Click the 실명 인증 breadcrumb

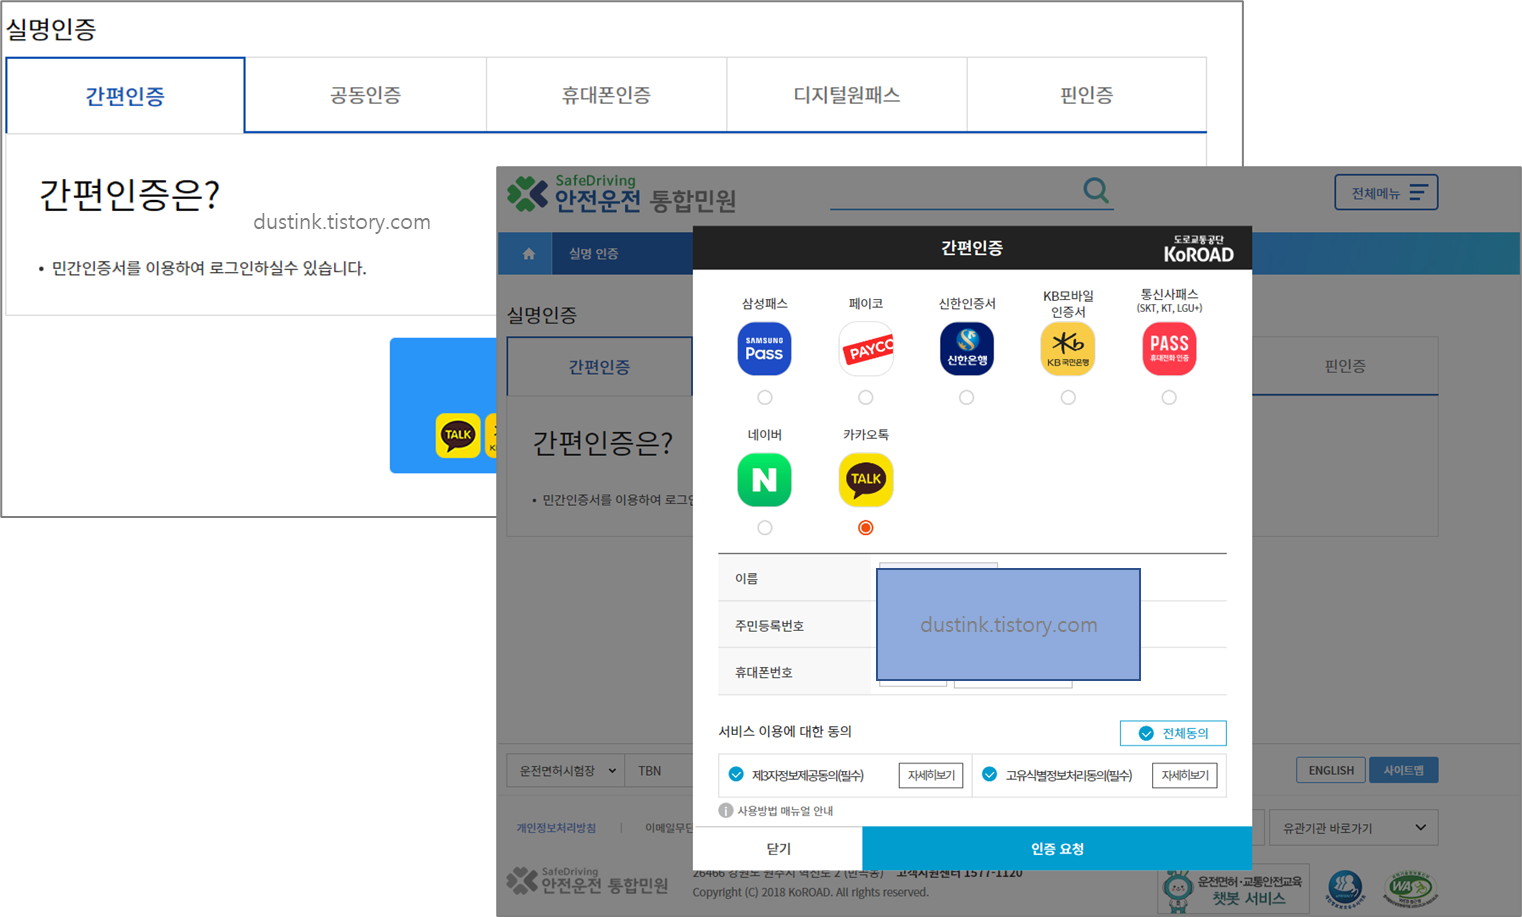click(594, 254)
